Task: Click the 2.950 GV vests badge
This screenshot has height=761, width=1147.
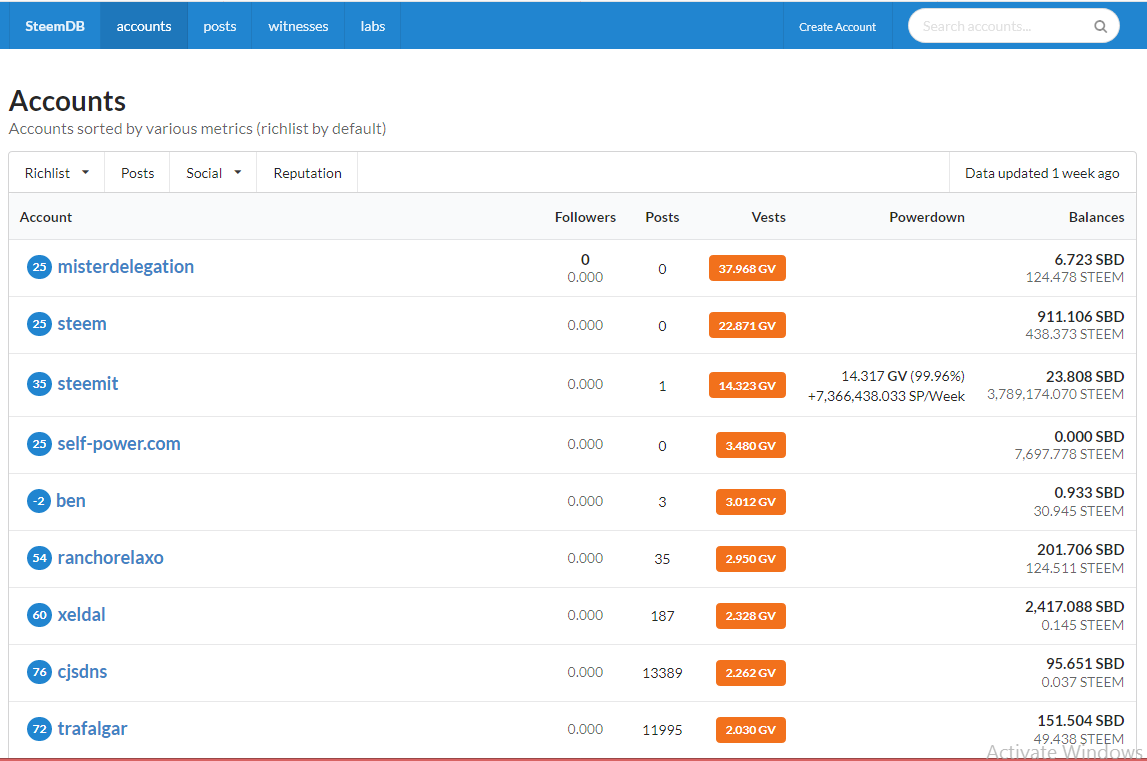Action: [x=751, y=559]
